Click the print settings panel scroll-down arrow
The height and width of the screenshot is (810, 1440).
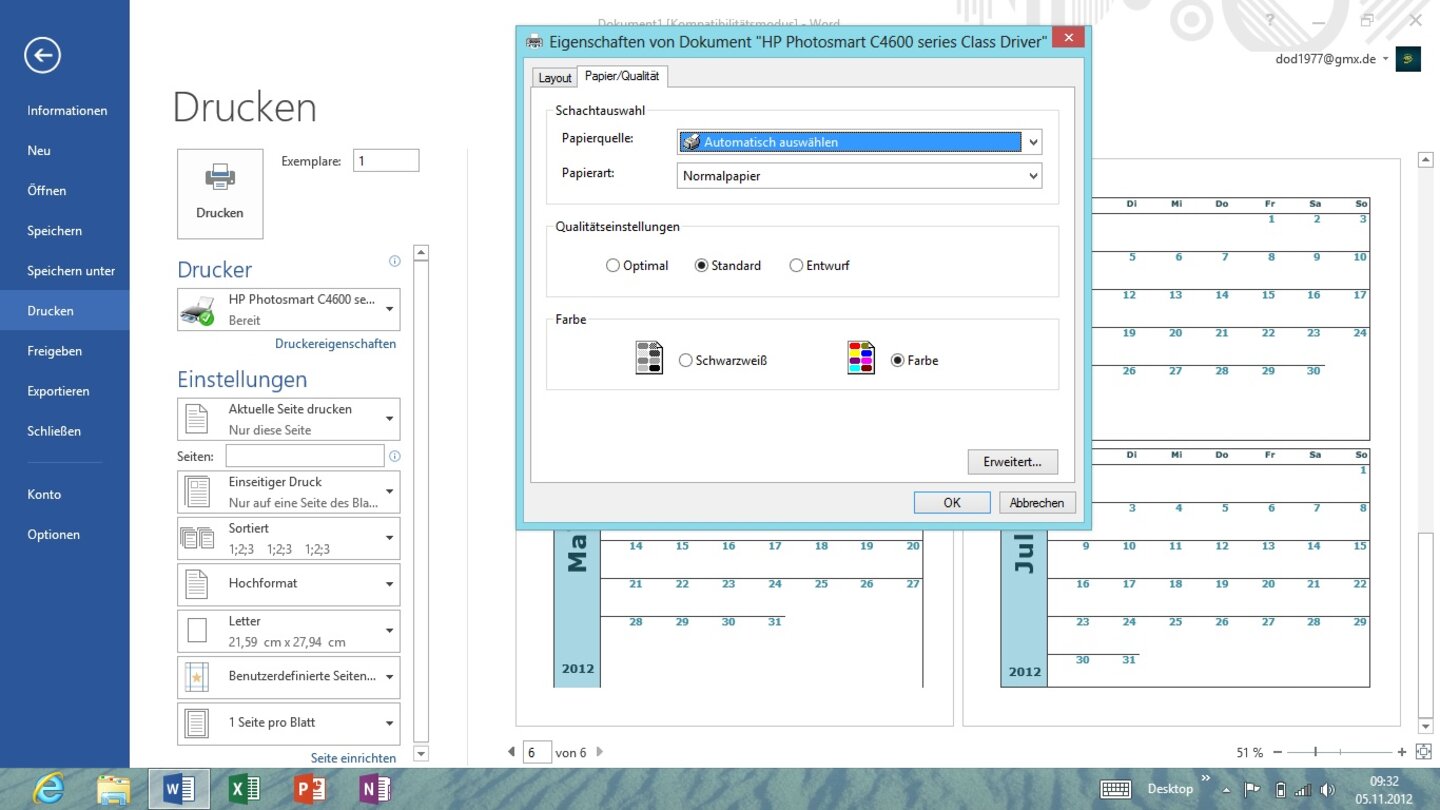(421, 753)
